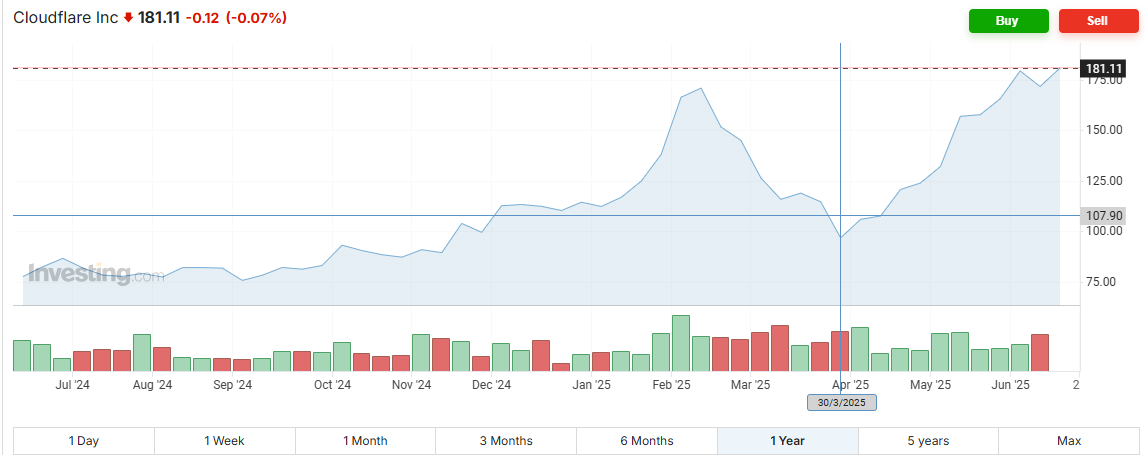Click the red down arrow next to price
The width and height of the screenshot is (1145, 455).
[129, 18]
